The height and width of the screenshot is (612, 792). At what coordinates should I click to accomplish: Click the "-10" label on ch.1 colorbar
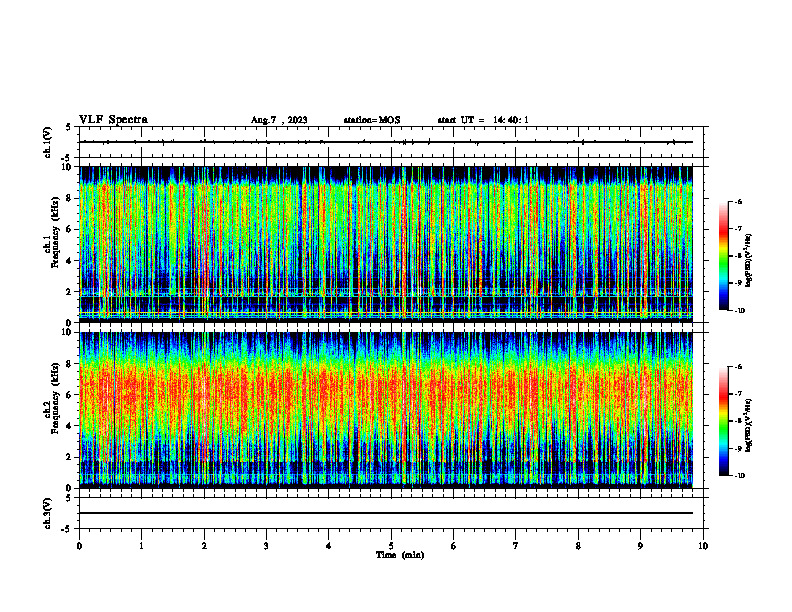[738, 311]
